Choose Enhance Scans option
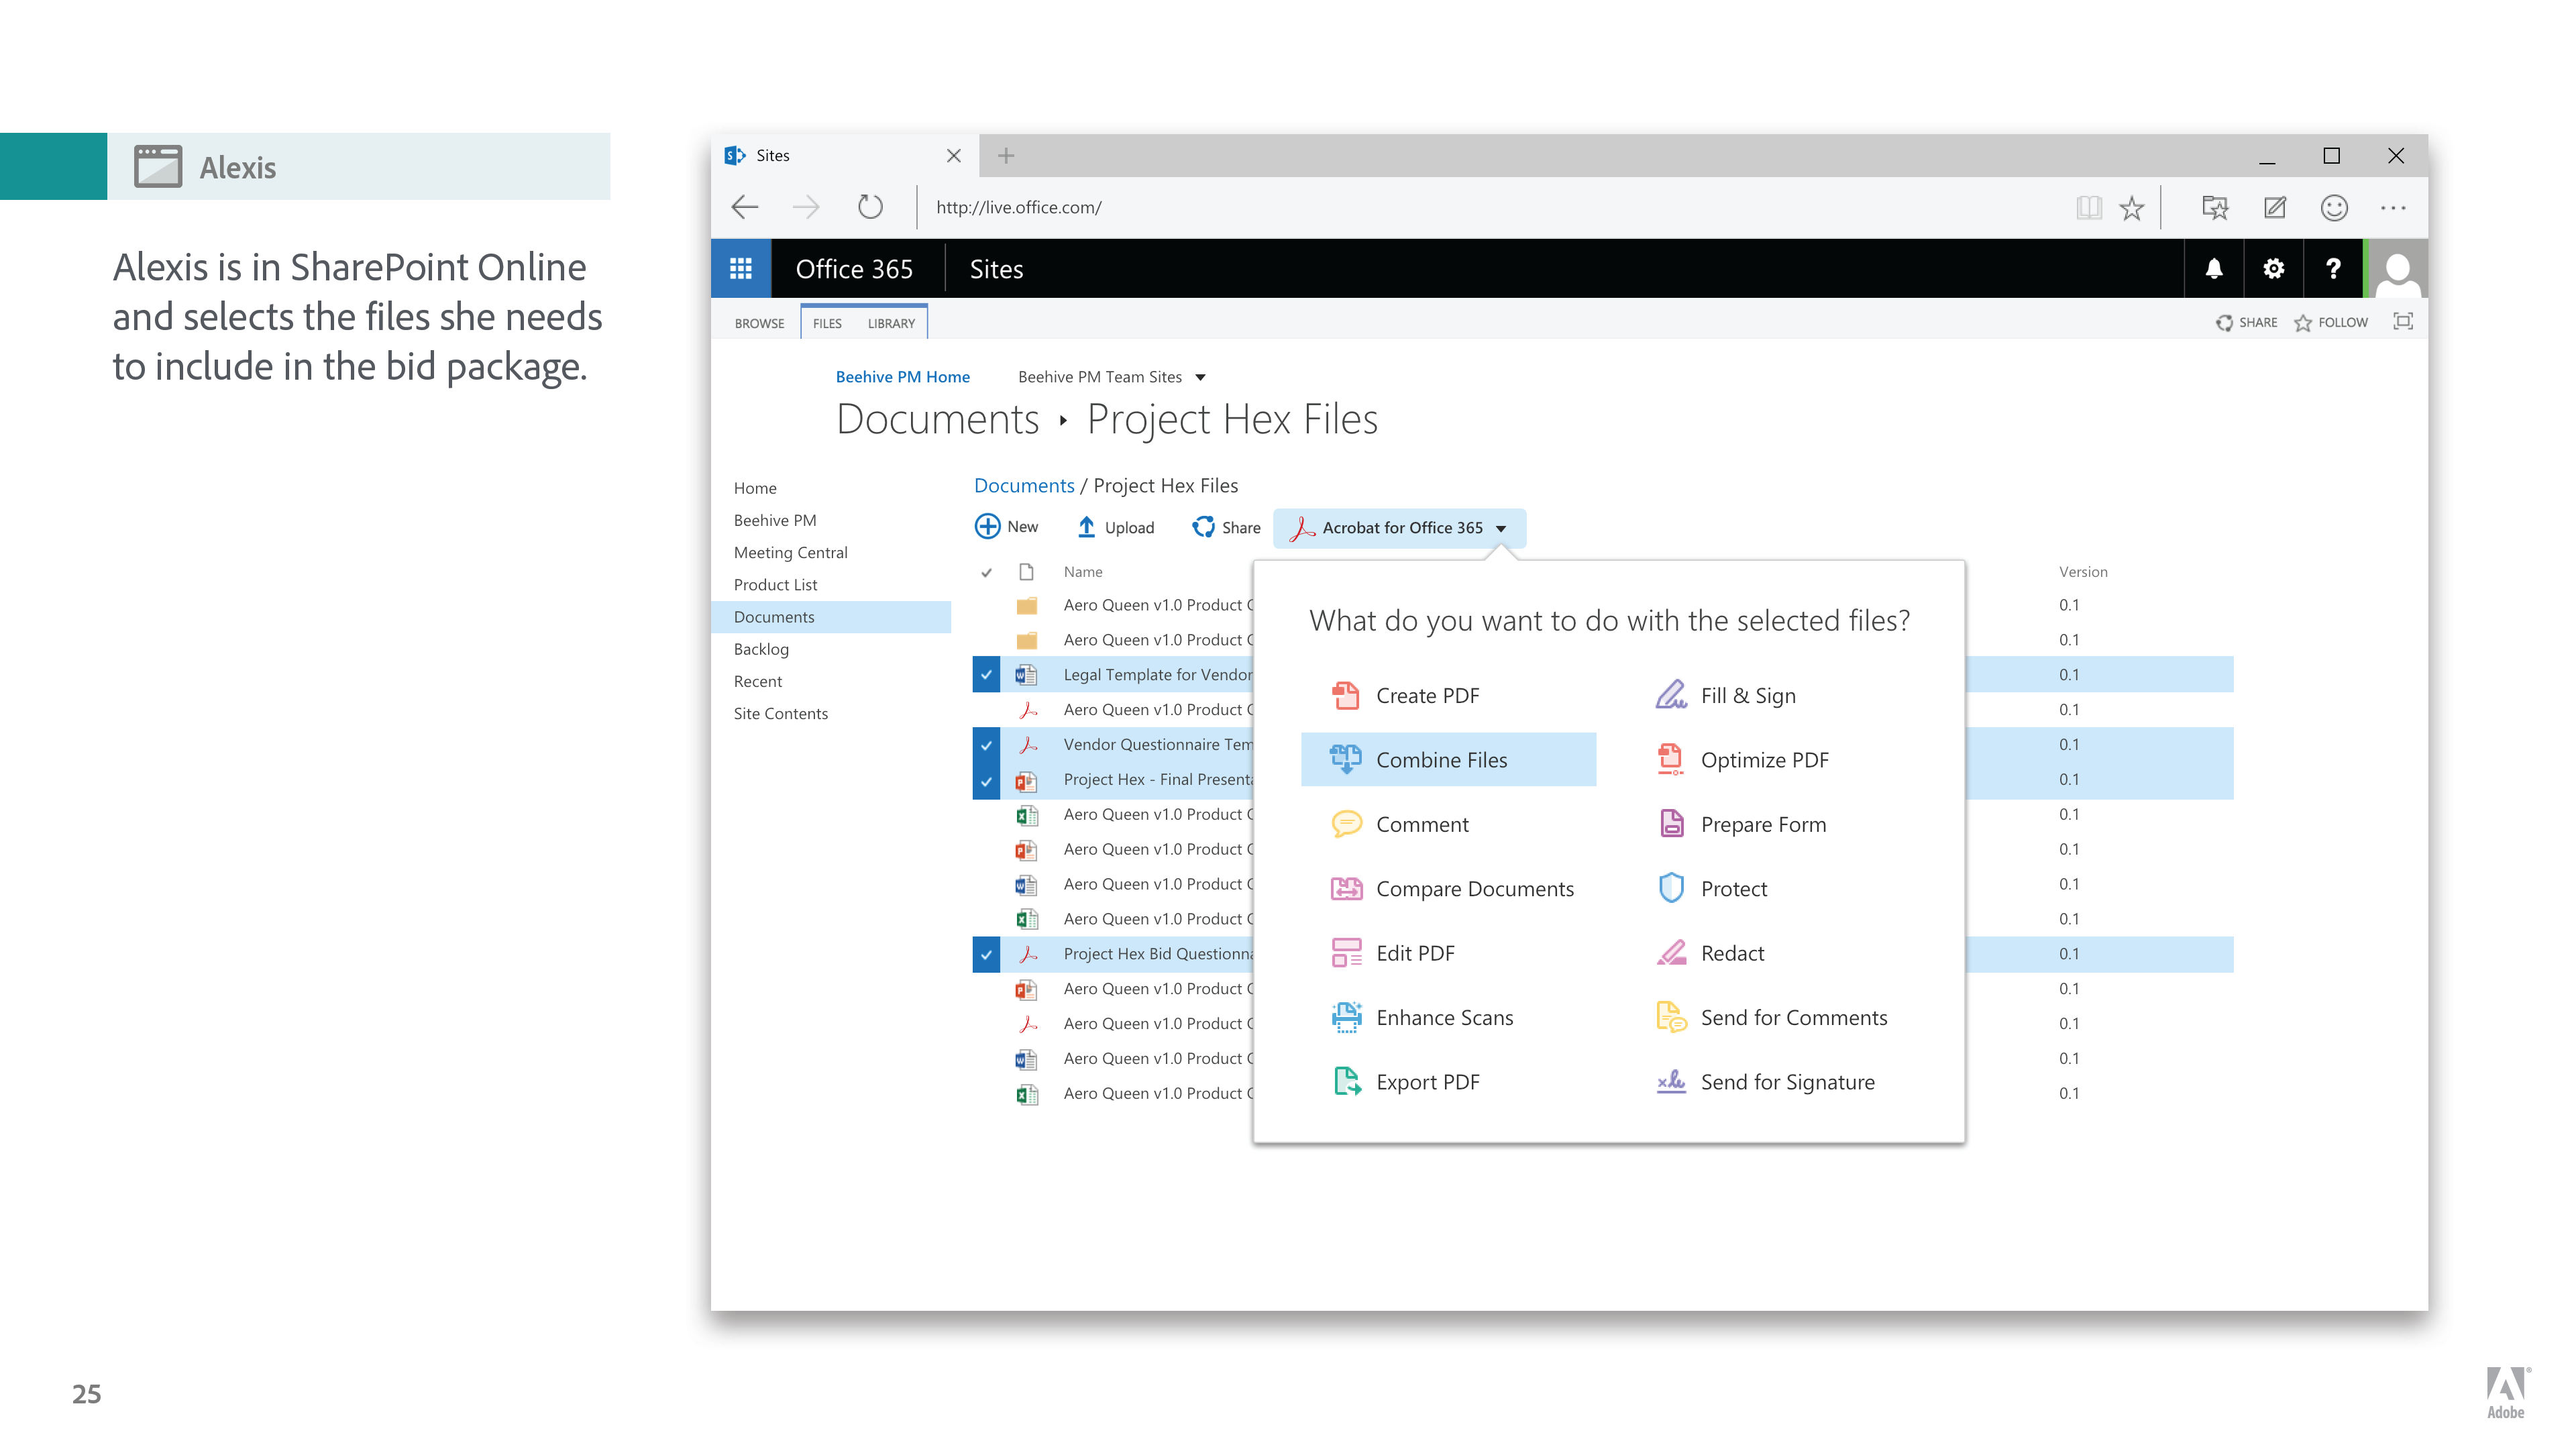The height and width of the screenshot is (1449, 2576). [1422, 1017]
